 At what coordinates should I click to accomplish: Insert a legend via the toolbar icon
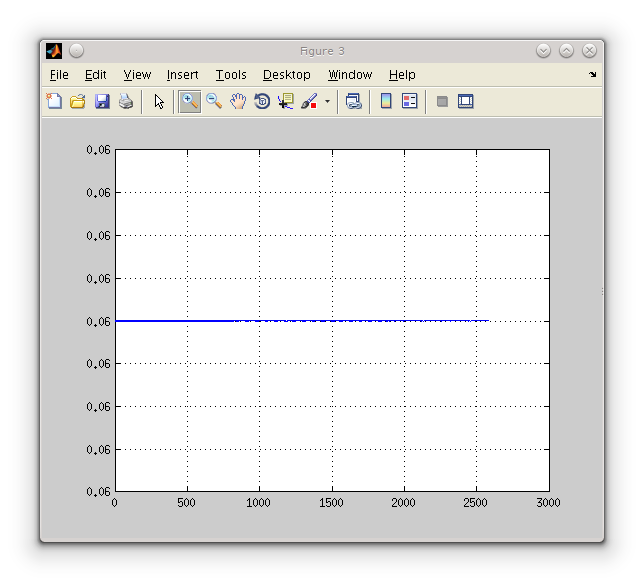point(409,101)
